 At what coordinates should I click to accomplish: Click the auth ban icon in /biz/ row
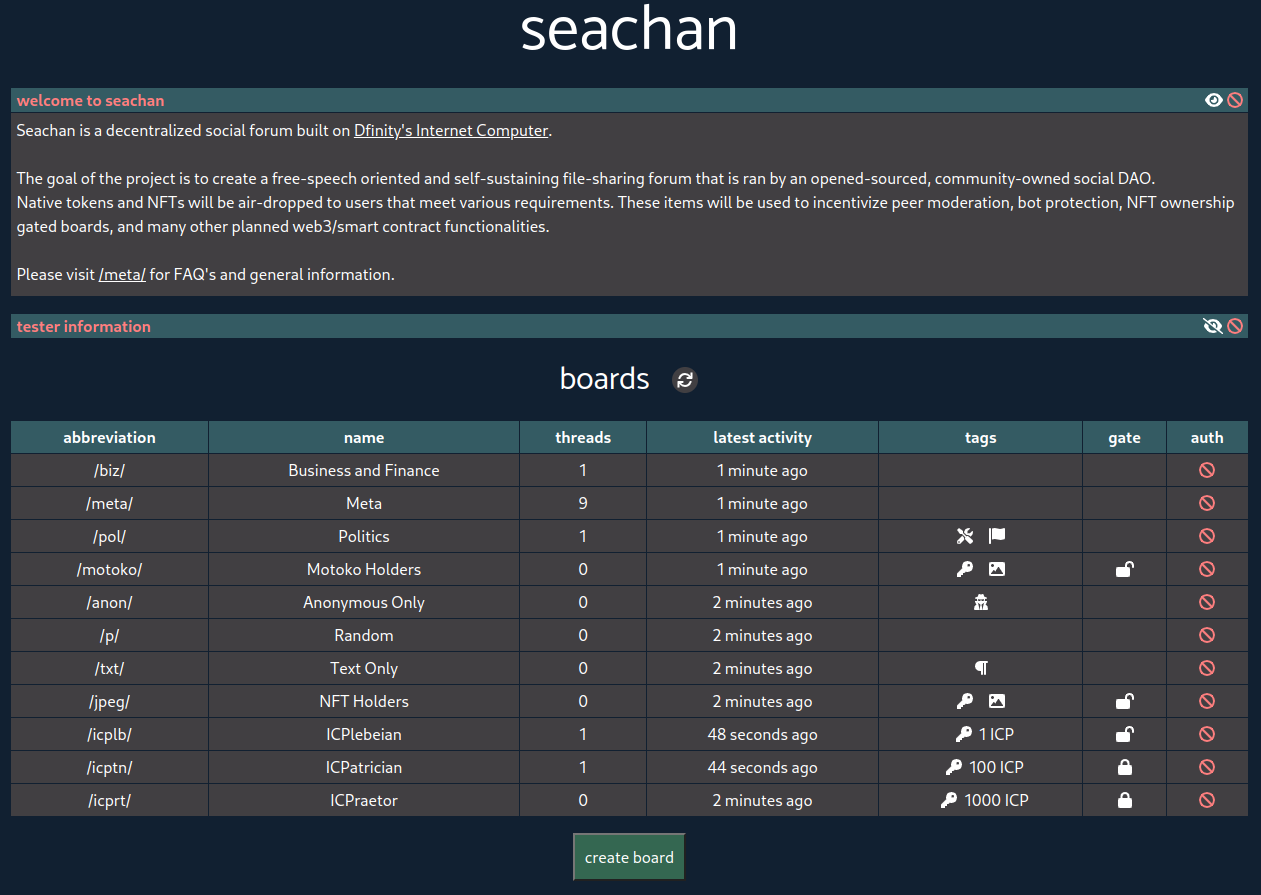tap(1207, 470)
